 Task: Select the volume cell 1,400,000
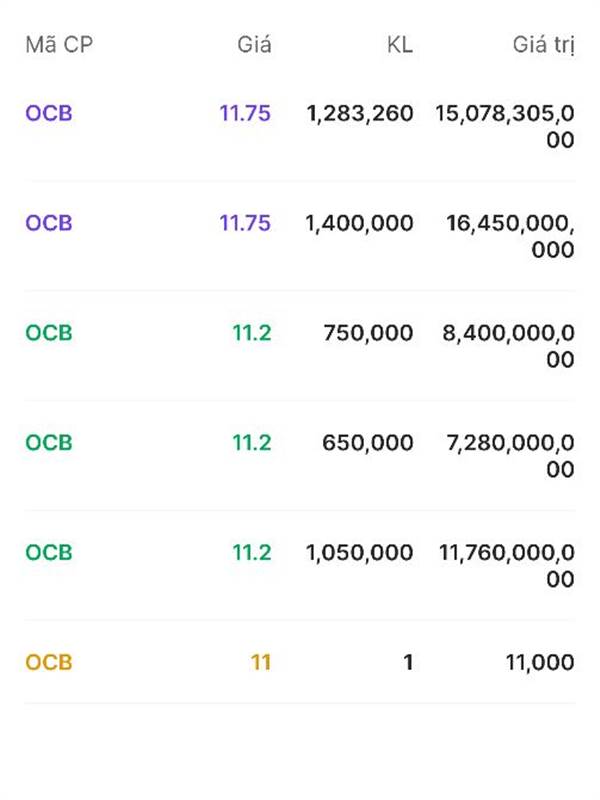pyautogui.click(x=359, y=223)
